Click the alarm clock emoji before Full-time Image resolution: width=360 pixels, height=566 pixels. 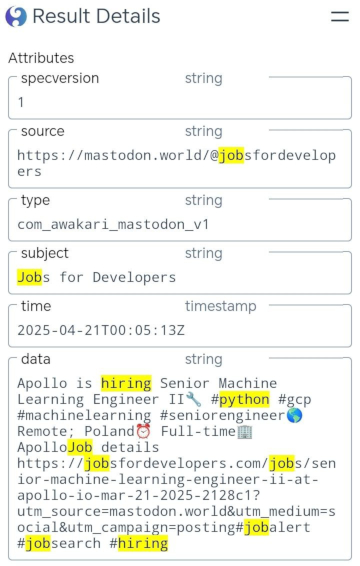(x=143, y=431)
